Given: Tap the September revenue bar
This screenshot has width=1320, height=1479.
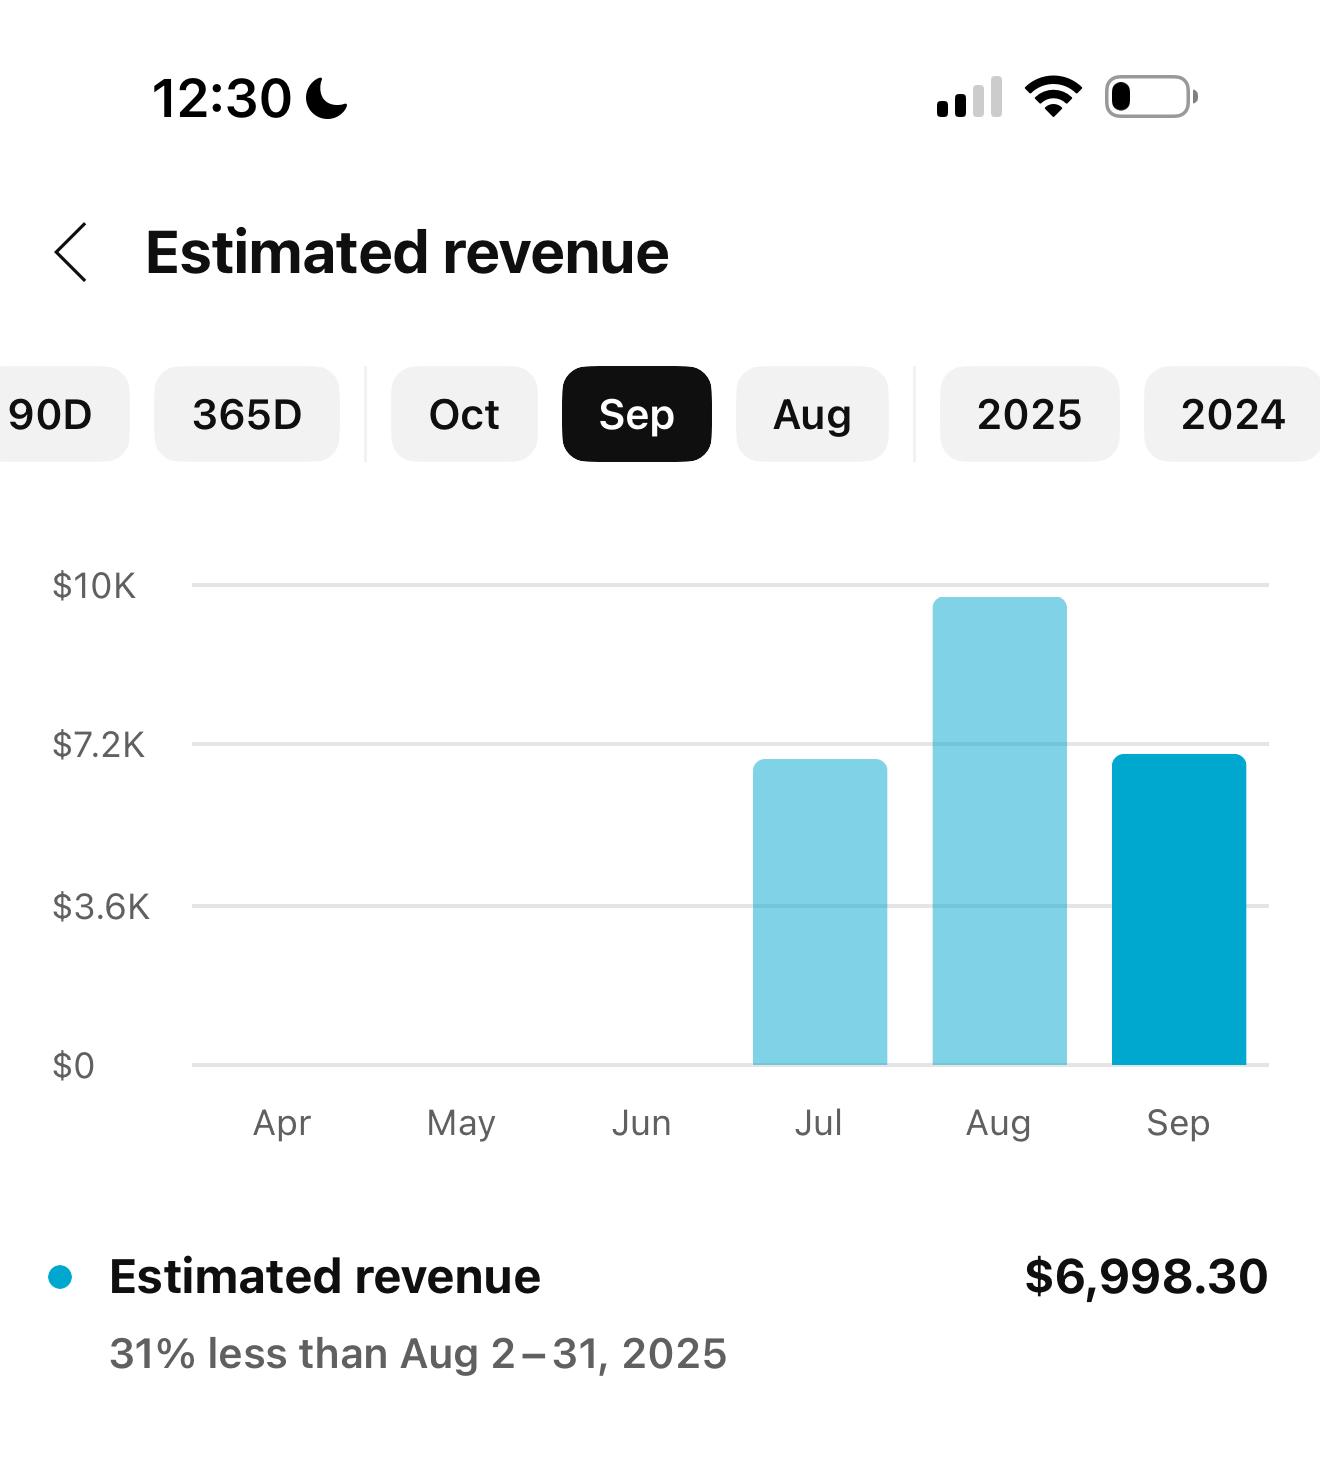Looking at the screenshot, I should click(x=1179, y=909).
